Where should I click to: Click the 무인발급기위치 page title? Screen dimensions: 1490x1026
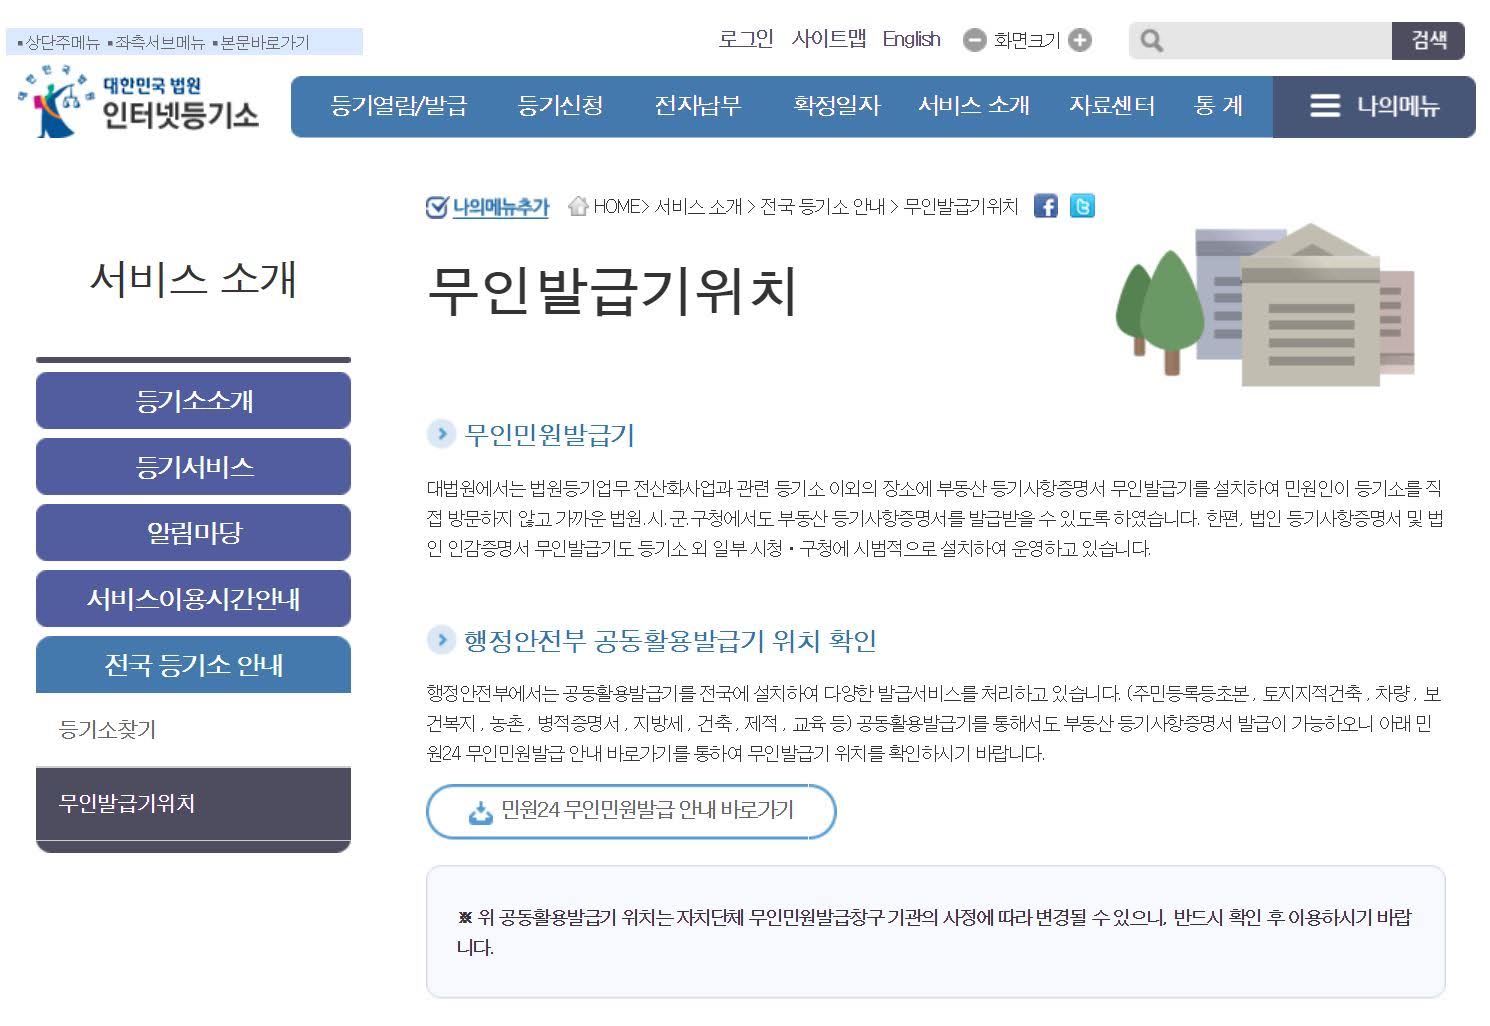[612, 291]
